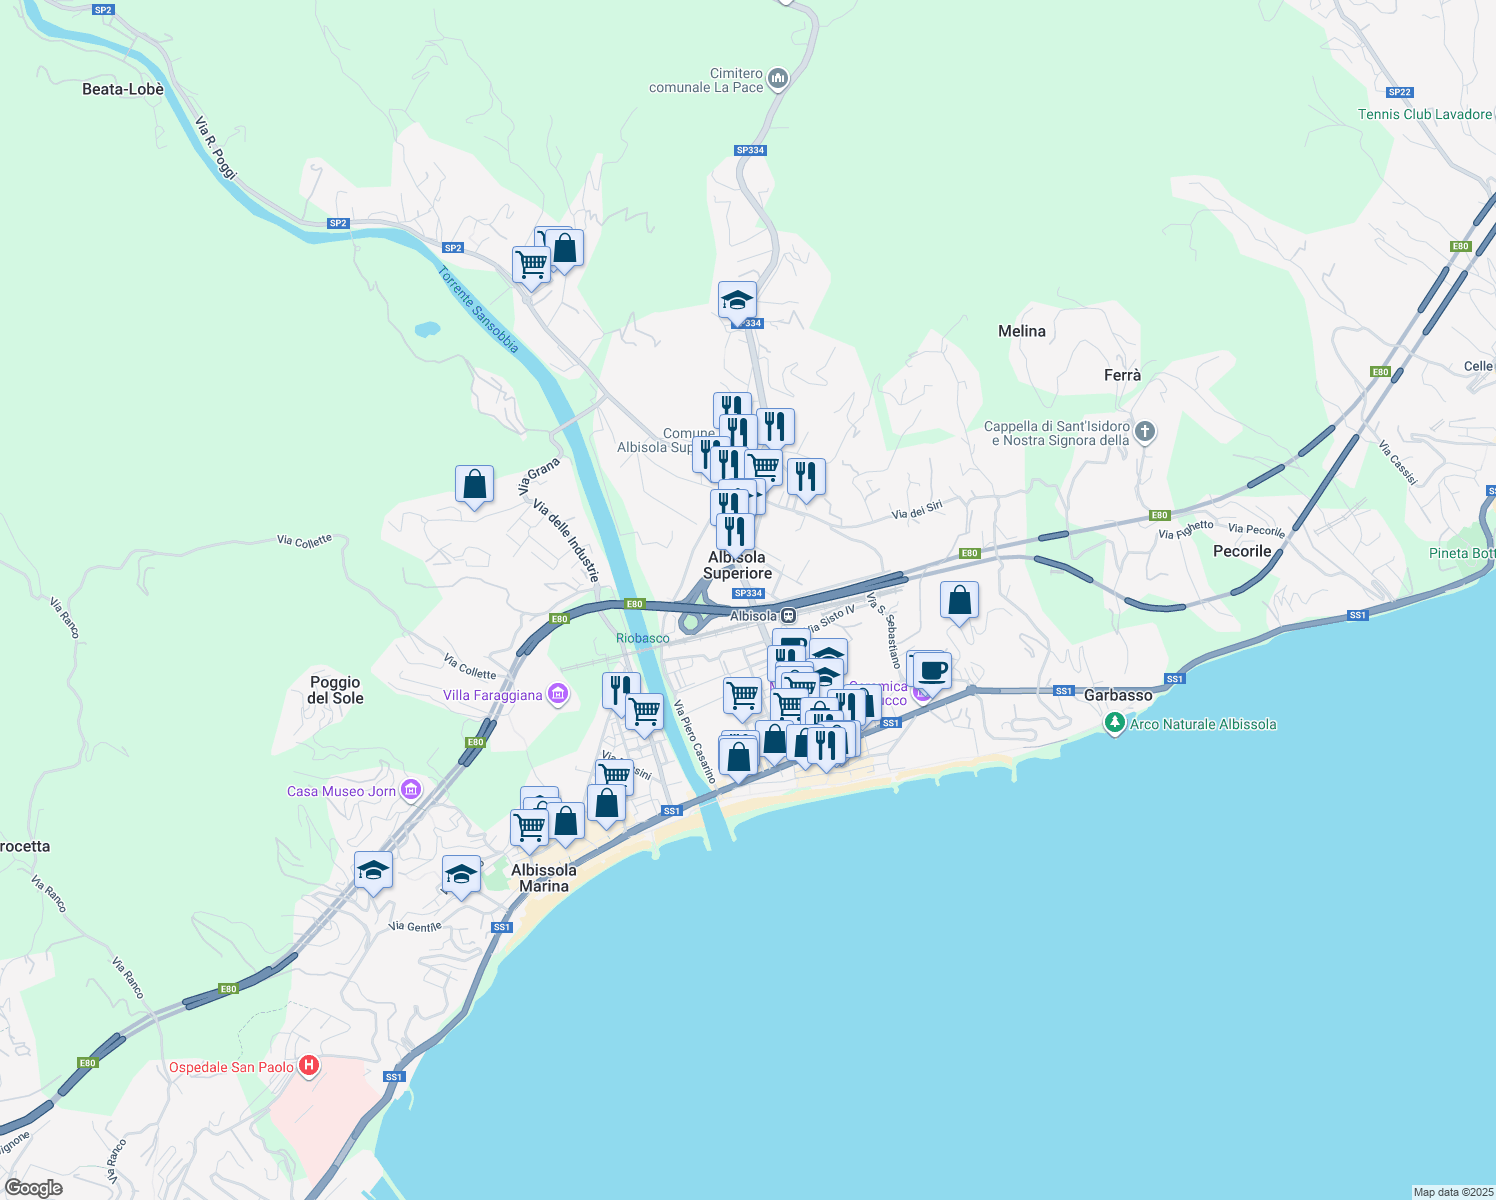1496x1200 pixels.
Task: Click the shopping cart icon near Torrente Sansobbia
Action: click(x=530, y=265)
